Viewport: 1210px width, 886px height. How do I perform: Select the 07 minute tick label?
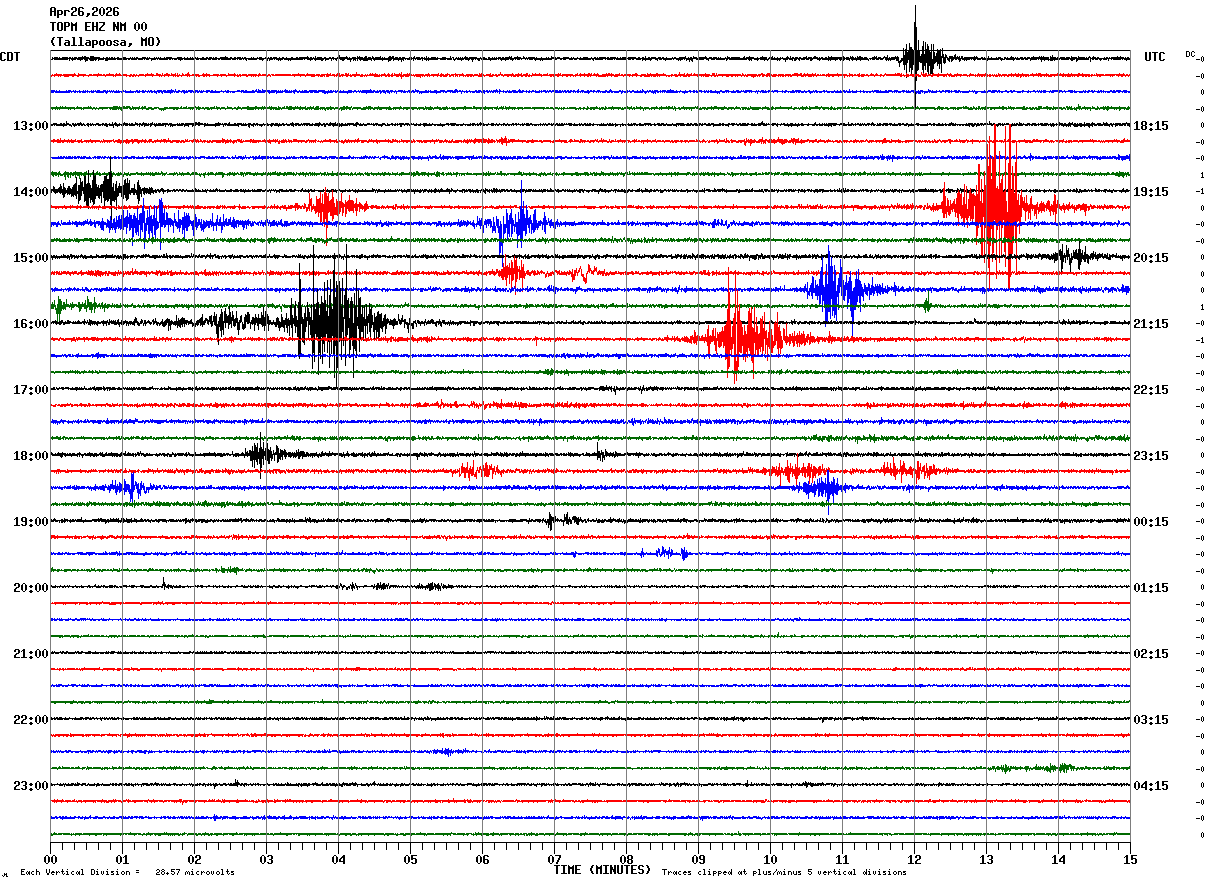point(554,859)
